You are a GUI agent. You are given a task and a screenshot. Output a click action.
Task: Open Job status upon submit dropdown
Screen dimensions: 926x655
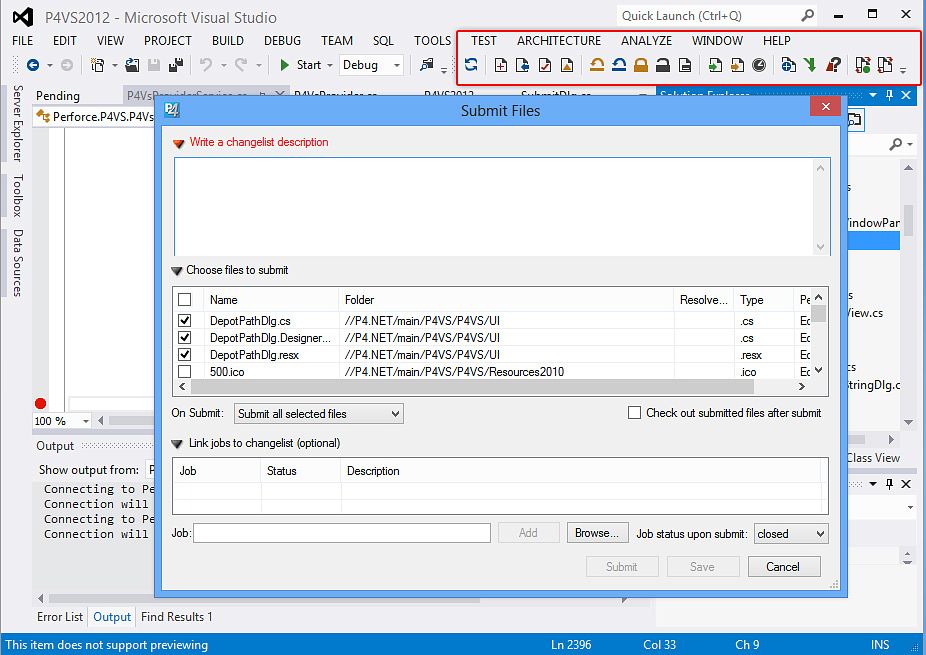(791, 534)
